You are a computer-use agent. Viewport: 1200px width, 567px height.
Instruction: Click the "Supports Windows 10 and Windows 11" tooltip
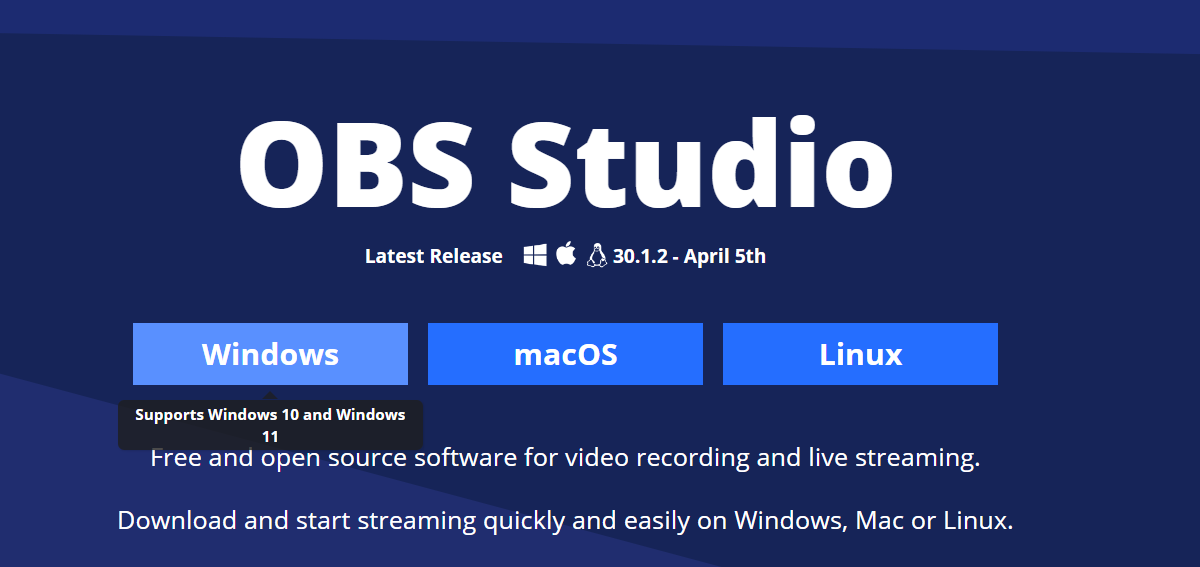[x=270, y=425]
